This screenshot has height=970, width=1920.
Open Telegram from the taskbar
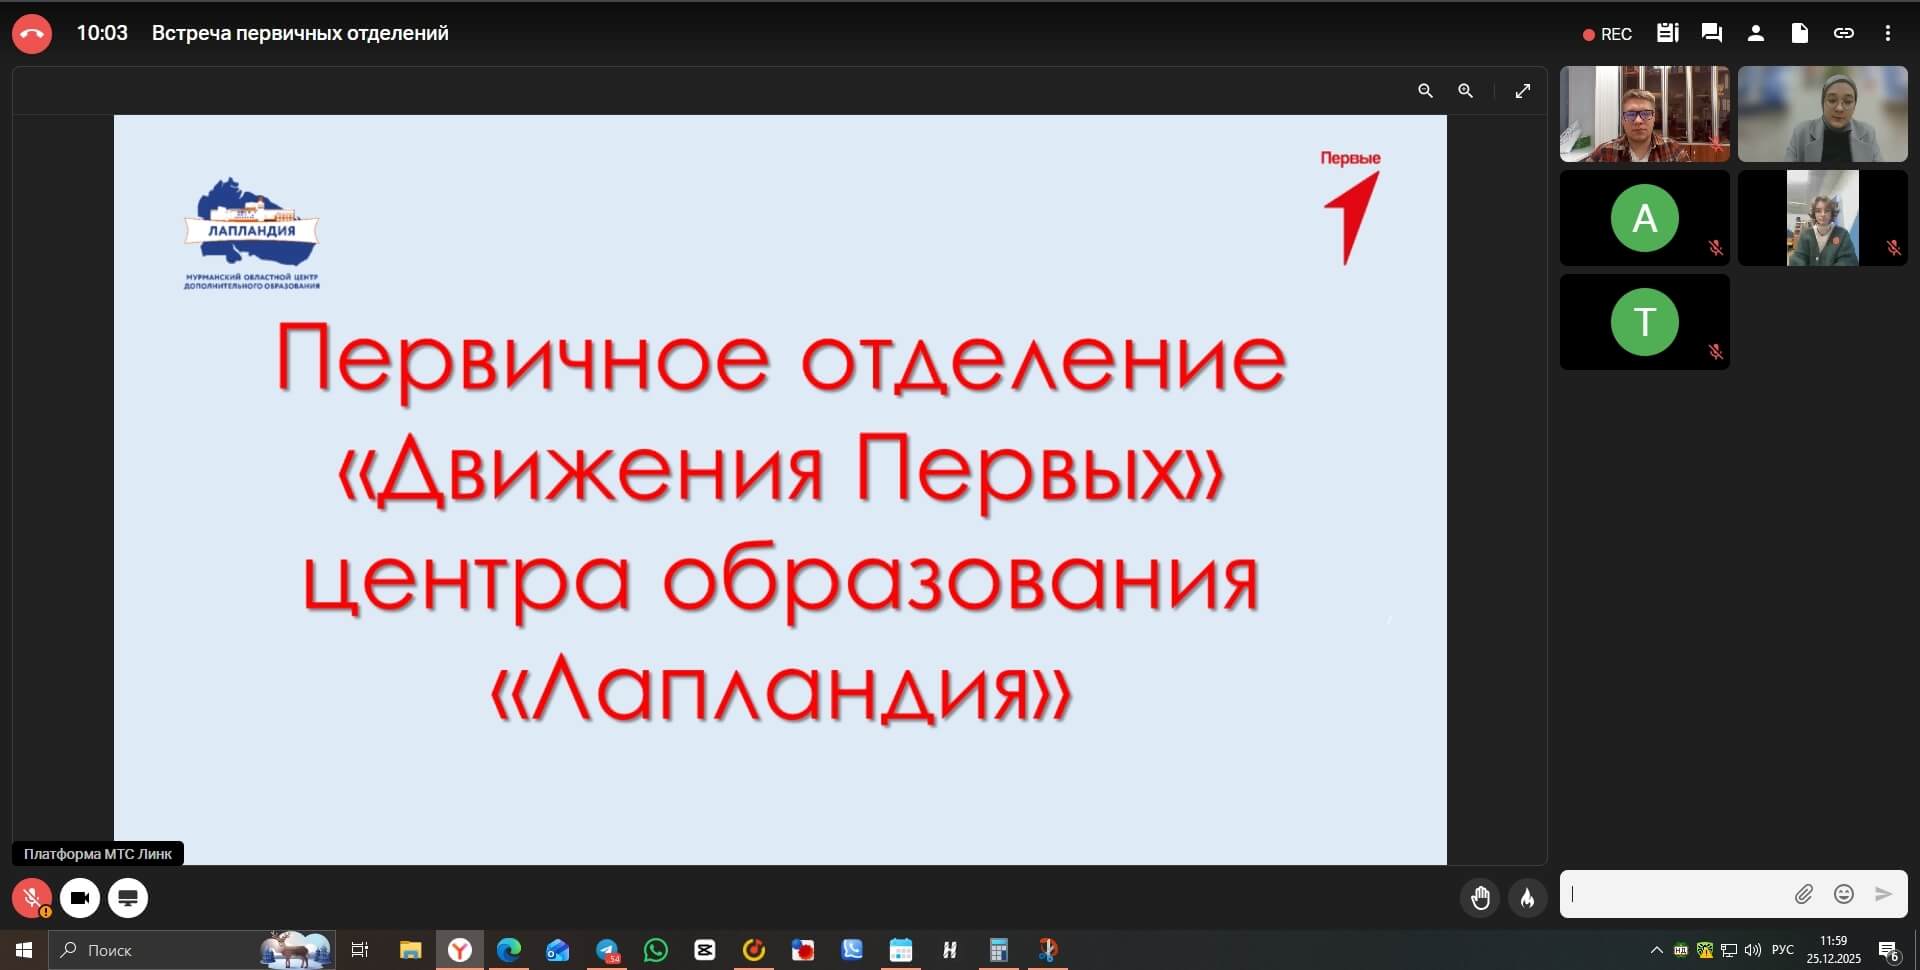tap(607, 950)
